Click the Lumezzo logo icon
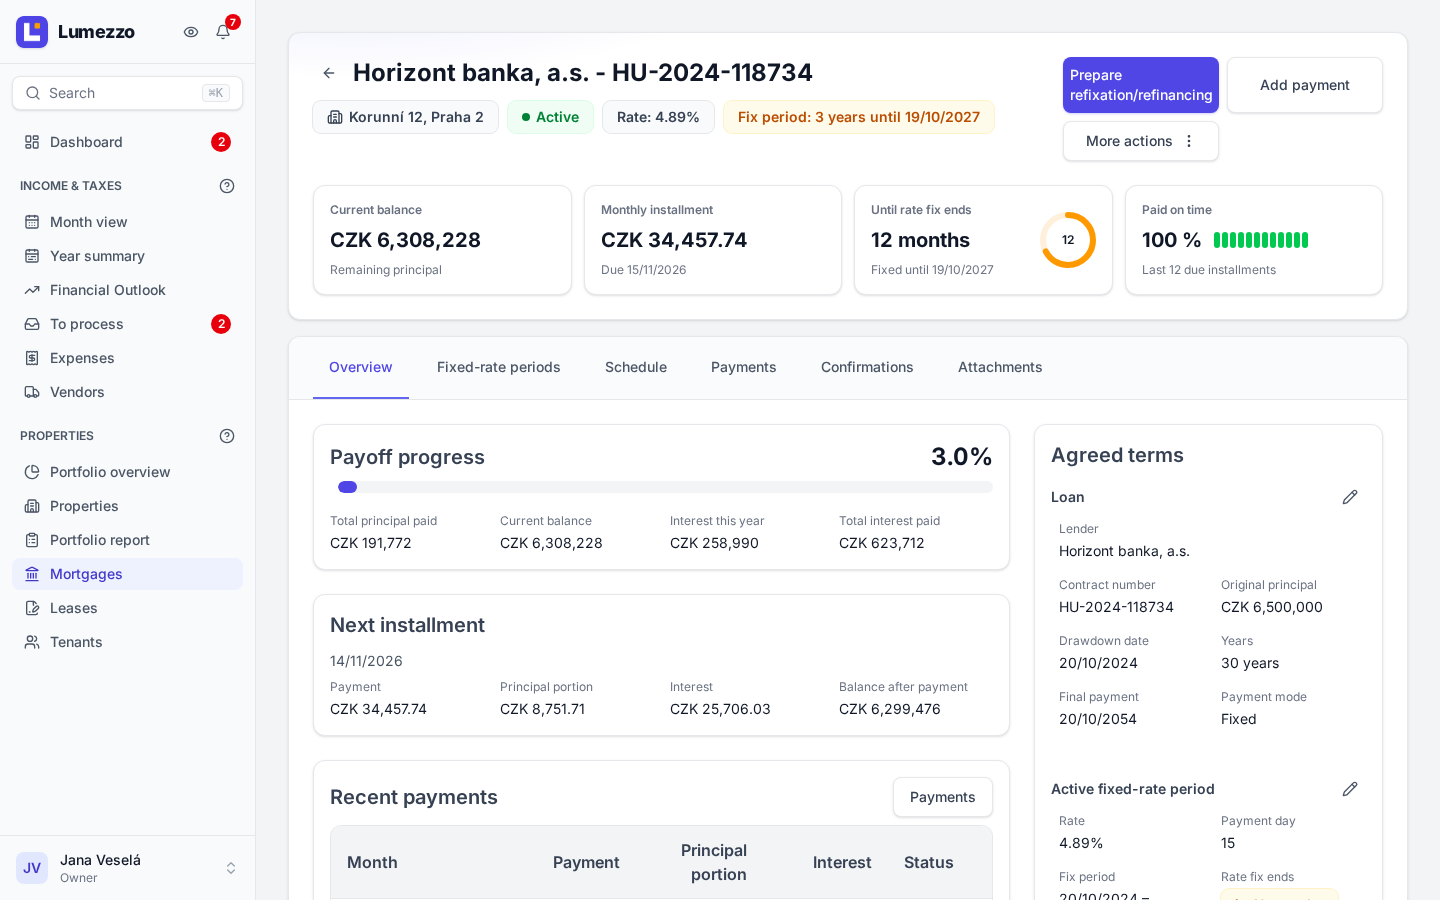 [x=32, y=32]
